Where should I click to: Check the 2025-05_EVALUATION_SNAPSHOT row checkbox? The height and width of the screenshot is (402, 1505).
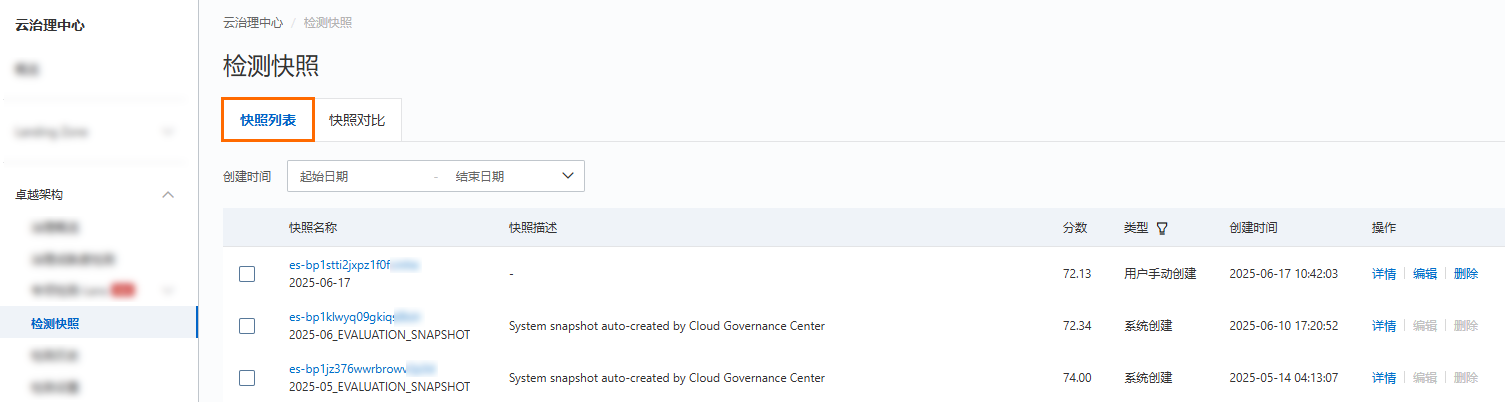[x=247, y=378]
